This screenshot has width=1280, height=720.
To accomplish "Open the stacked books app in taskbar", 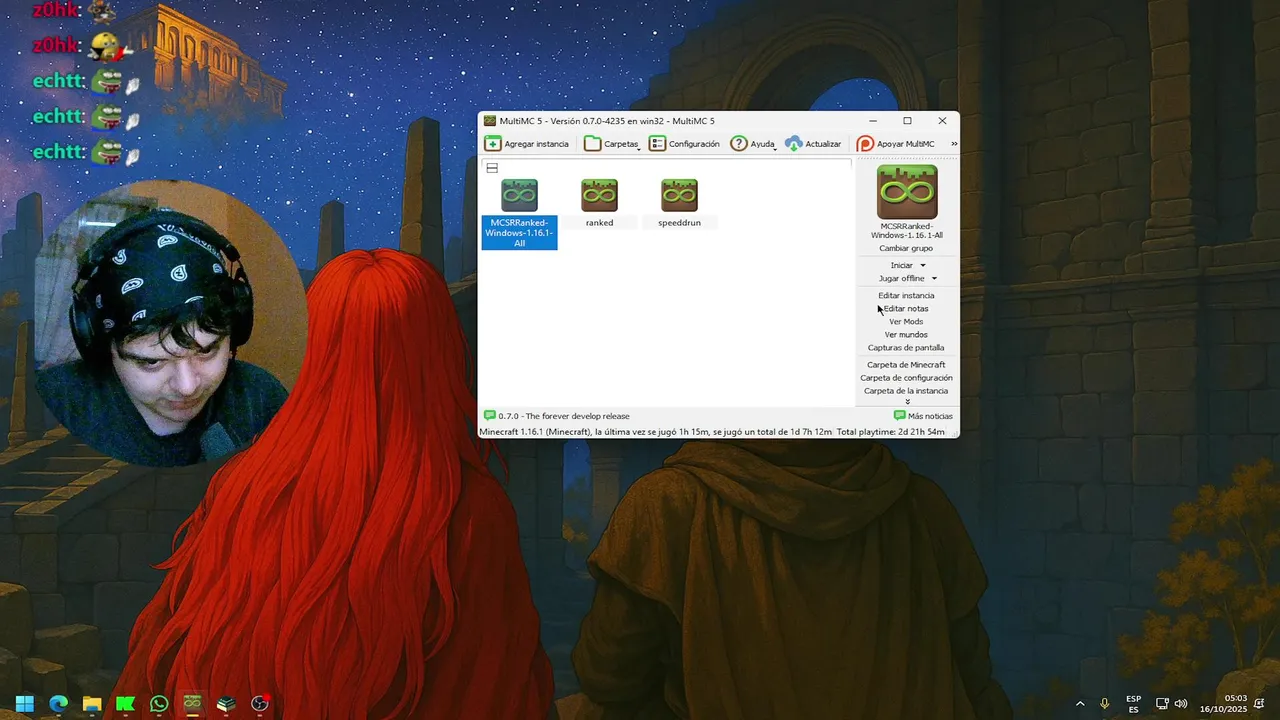I will pos(226,703).
